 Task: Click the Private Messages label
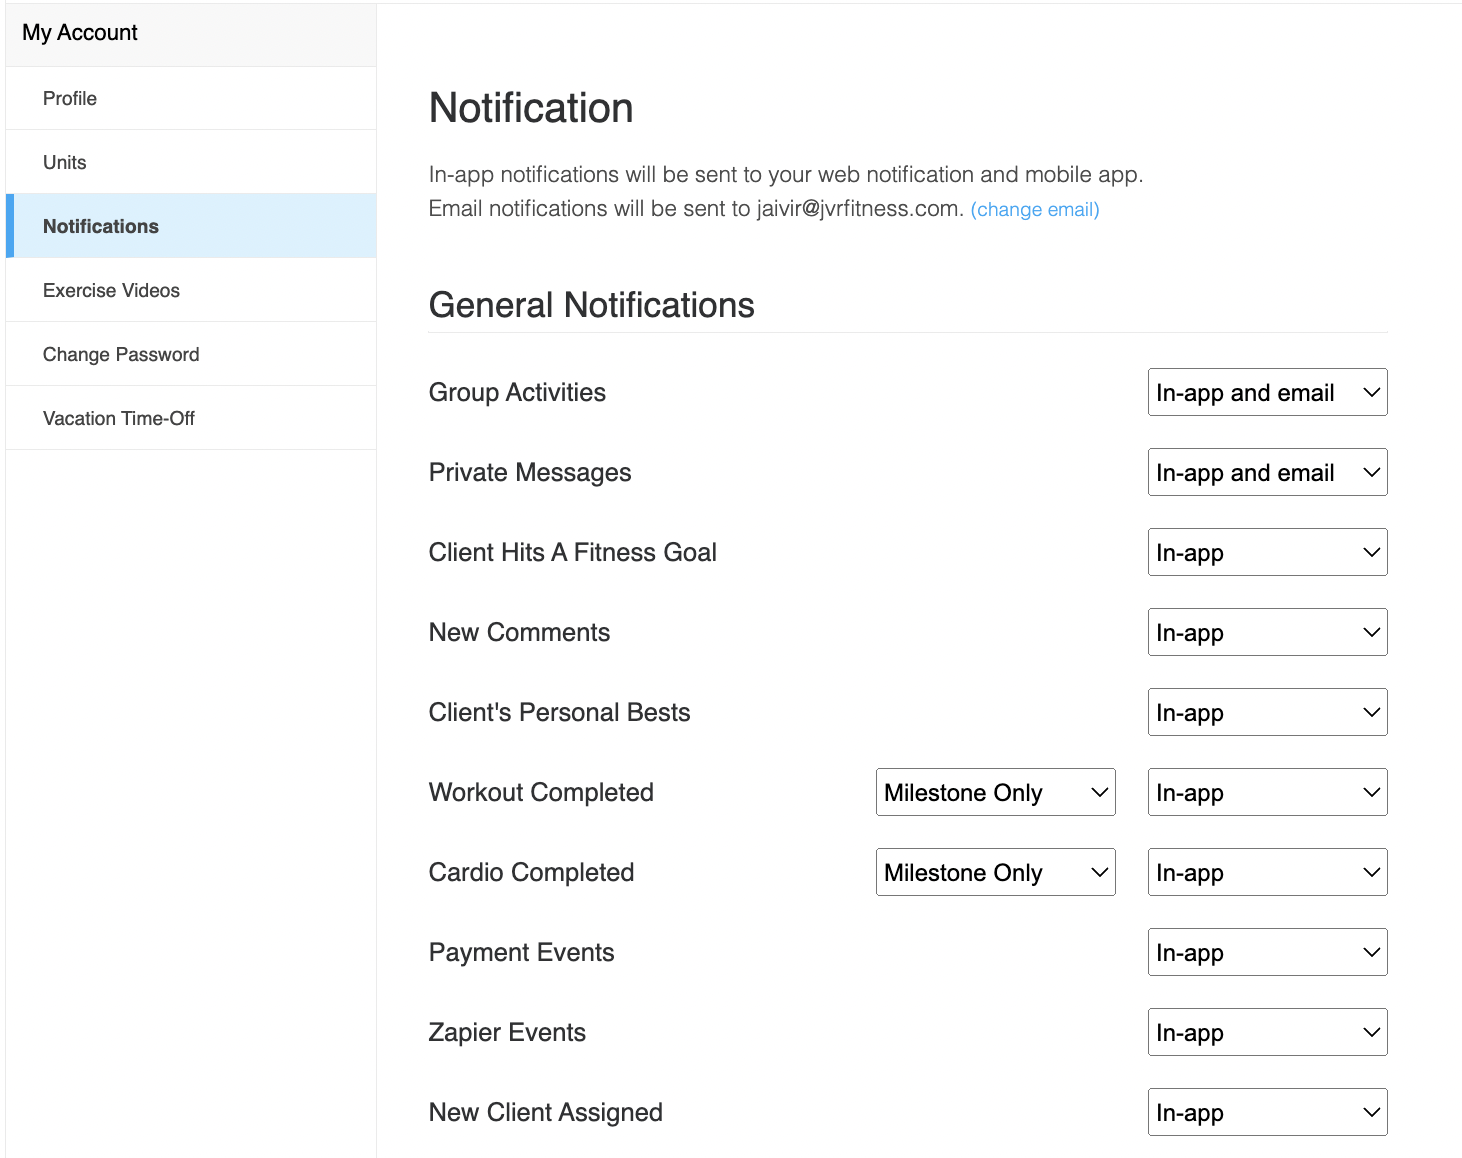click(530, 472)
